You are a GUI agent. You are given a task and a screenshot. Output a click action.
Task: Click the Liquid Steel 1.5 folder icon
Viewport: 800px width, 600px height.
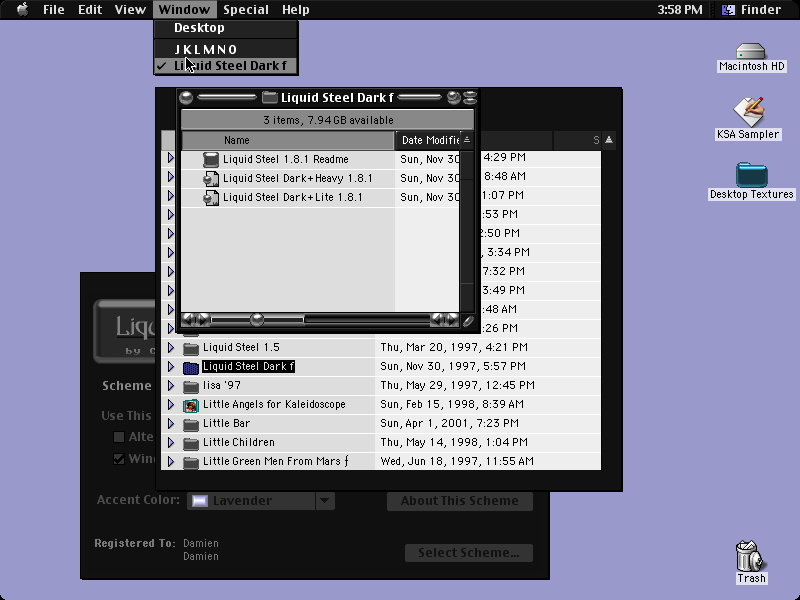point(191,348)
